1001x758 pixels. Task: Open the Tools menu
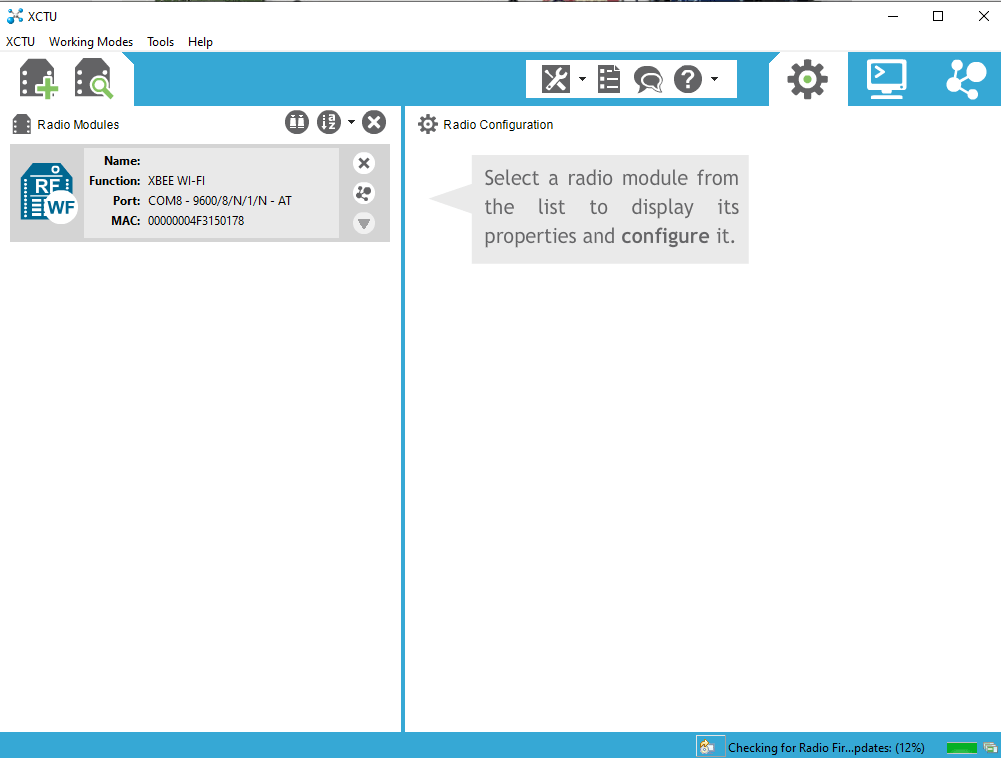pos(160,42)
